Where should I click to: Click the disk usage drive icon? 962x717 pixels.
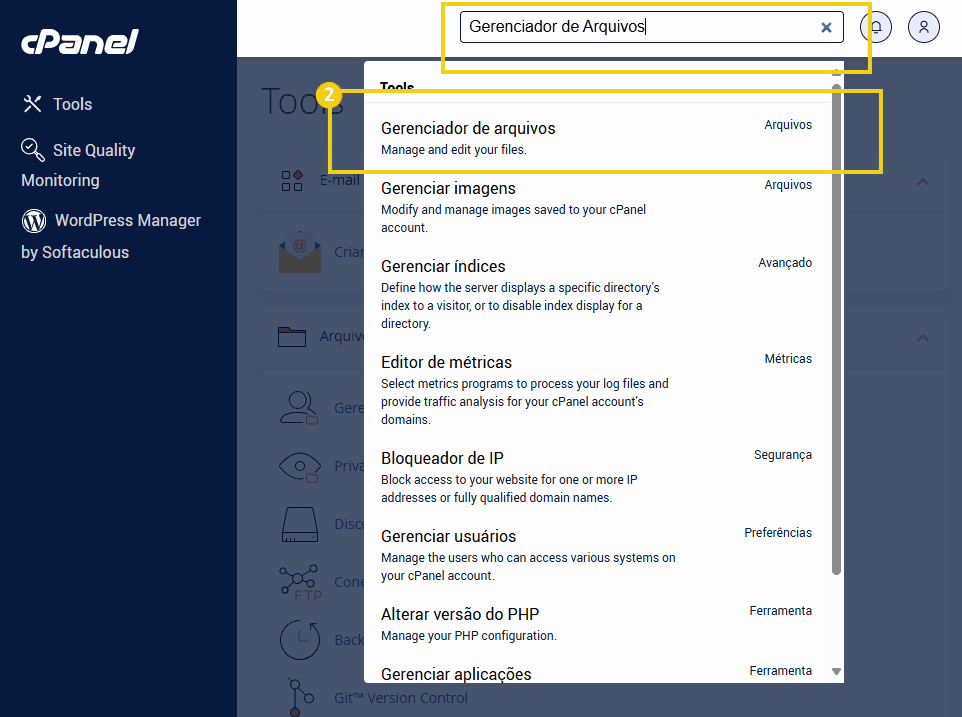pyautogui.click(x=299, y=524)
